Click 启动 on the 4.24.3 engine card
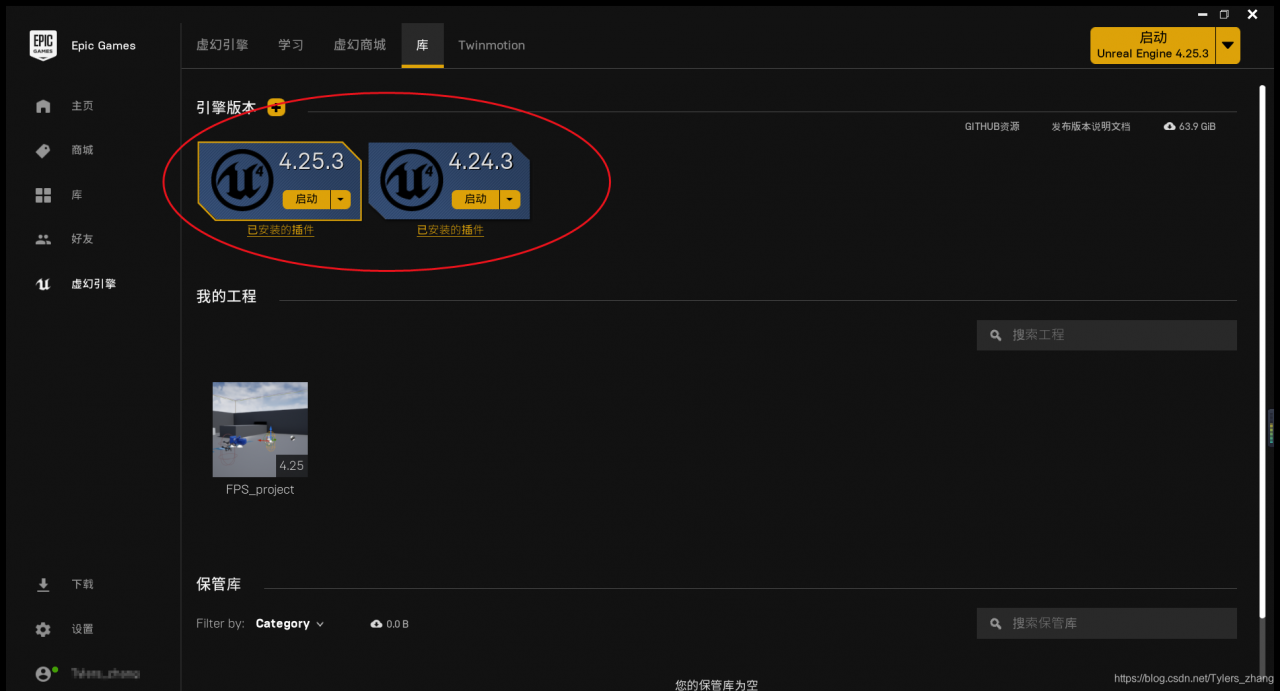The height and width of the screenshot is (691, 1280). tap(476, 199)
